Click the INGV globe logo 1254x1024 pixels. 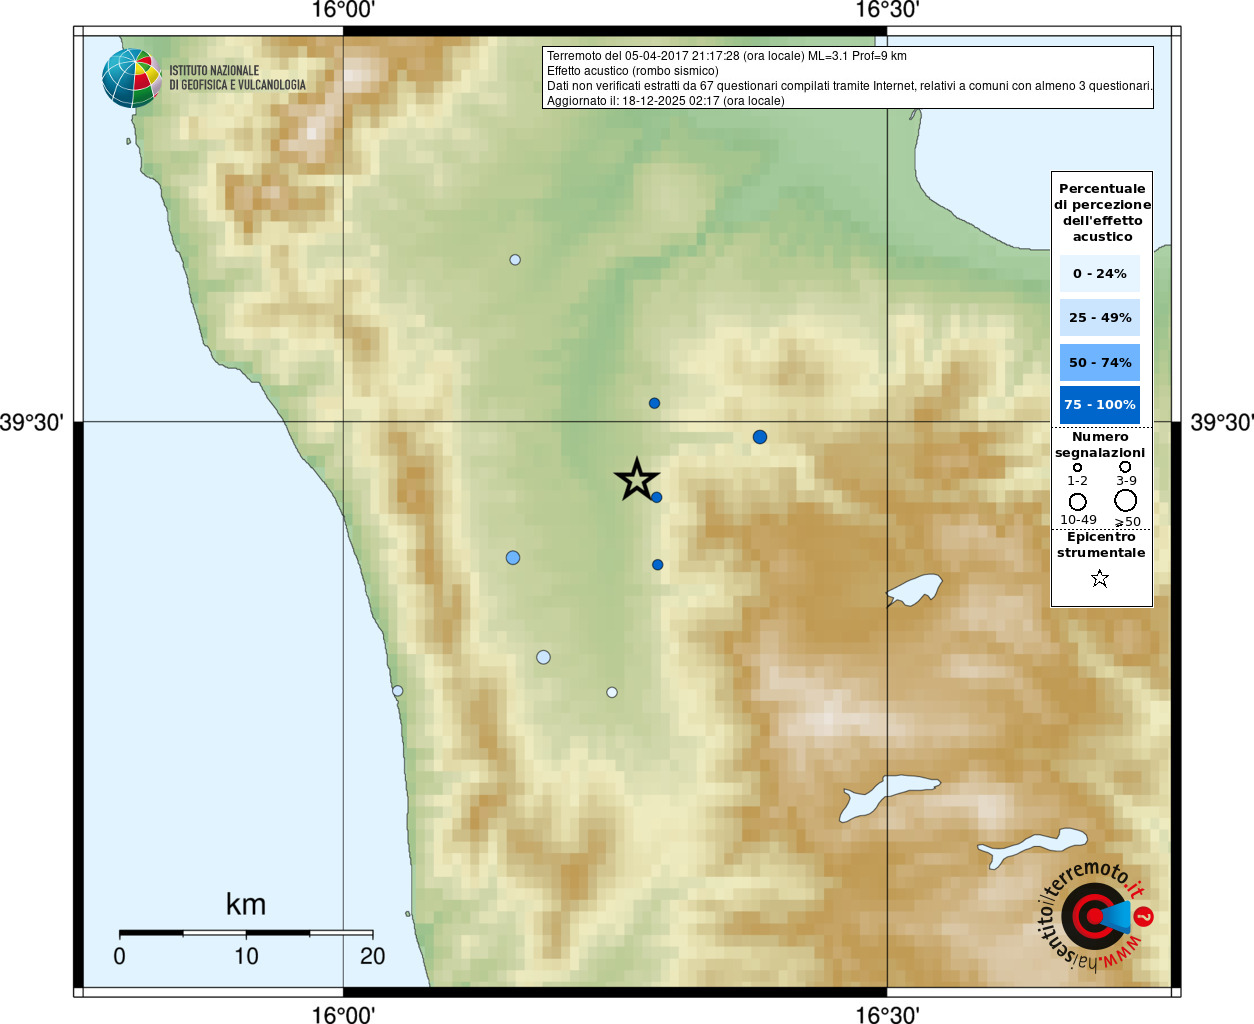tap(132, 78)
